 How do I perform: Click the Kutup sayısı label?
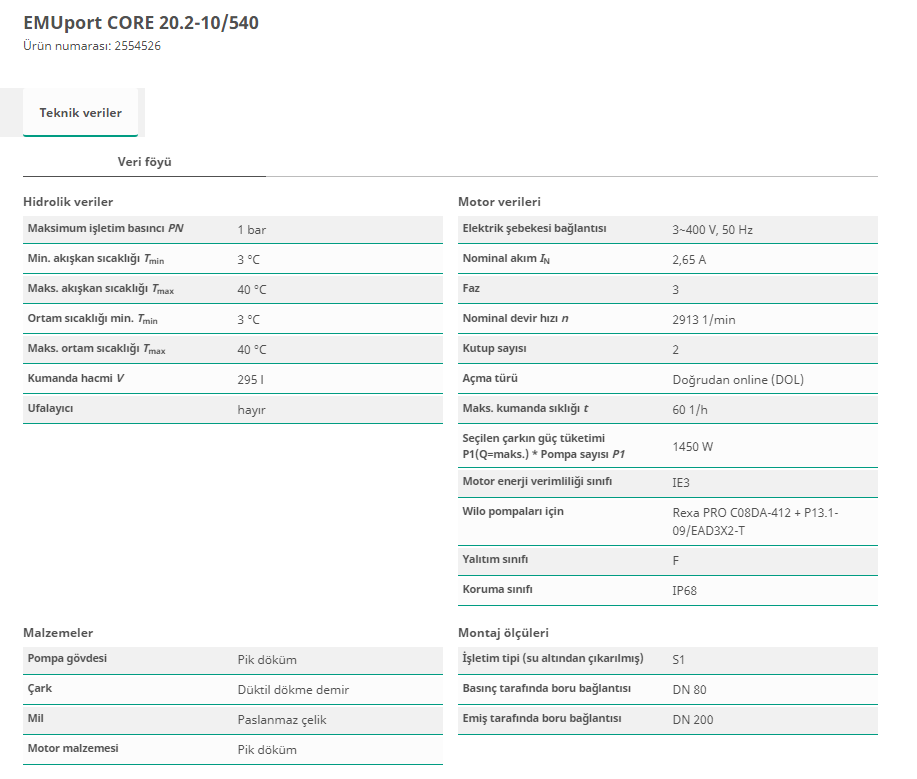[x=495, y=349]
